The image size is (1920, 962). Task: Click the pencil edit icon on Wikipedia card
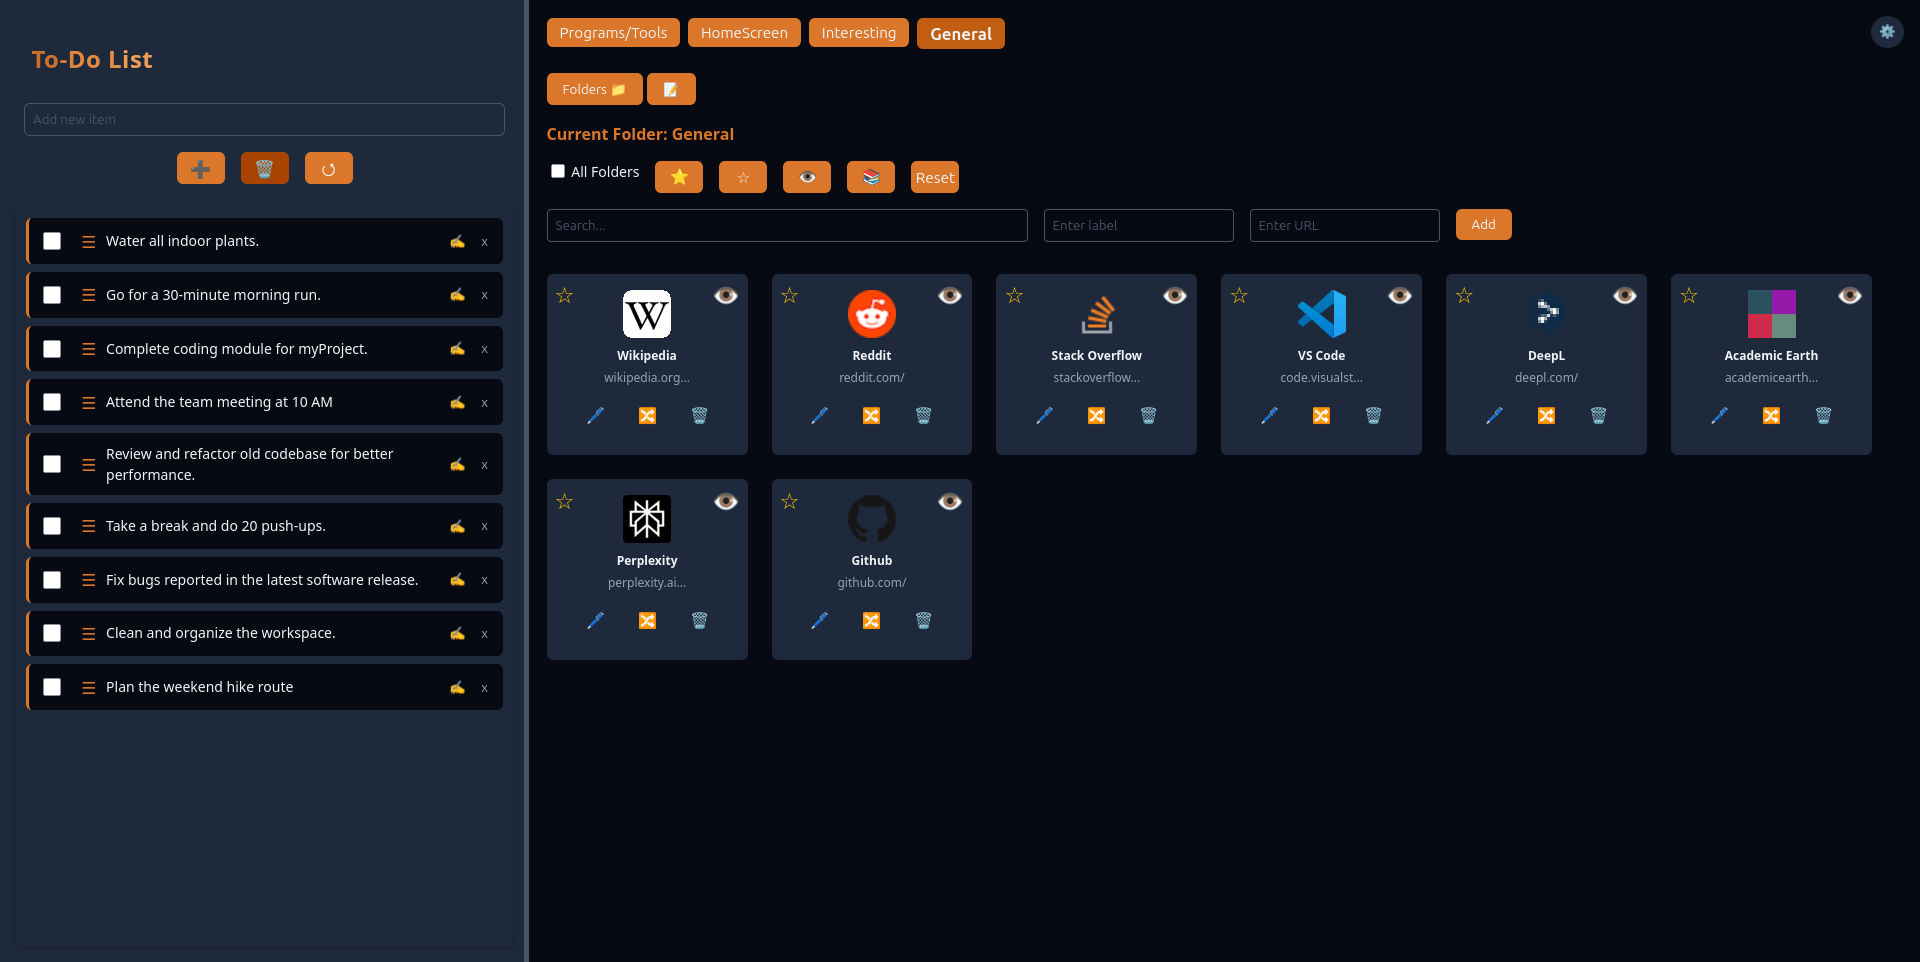point(595,416)
